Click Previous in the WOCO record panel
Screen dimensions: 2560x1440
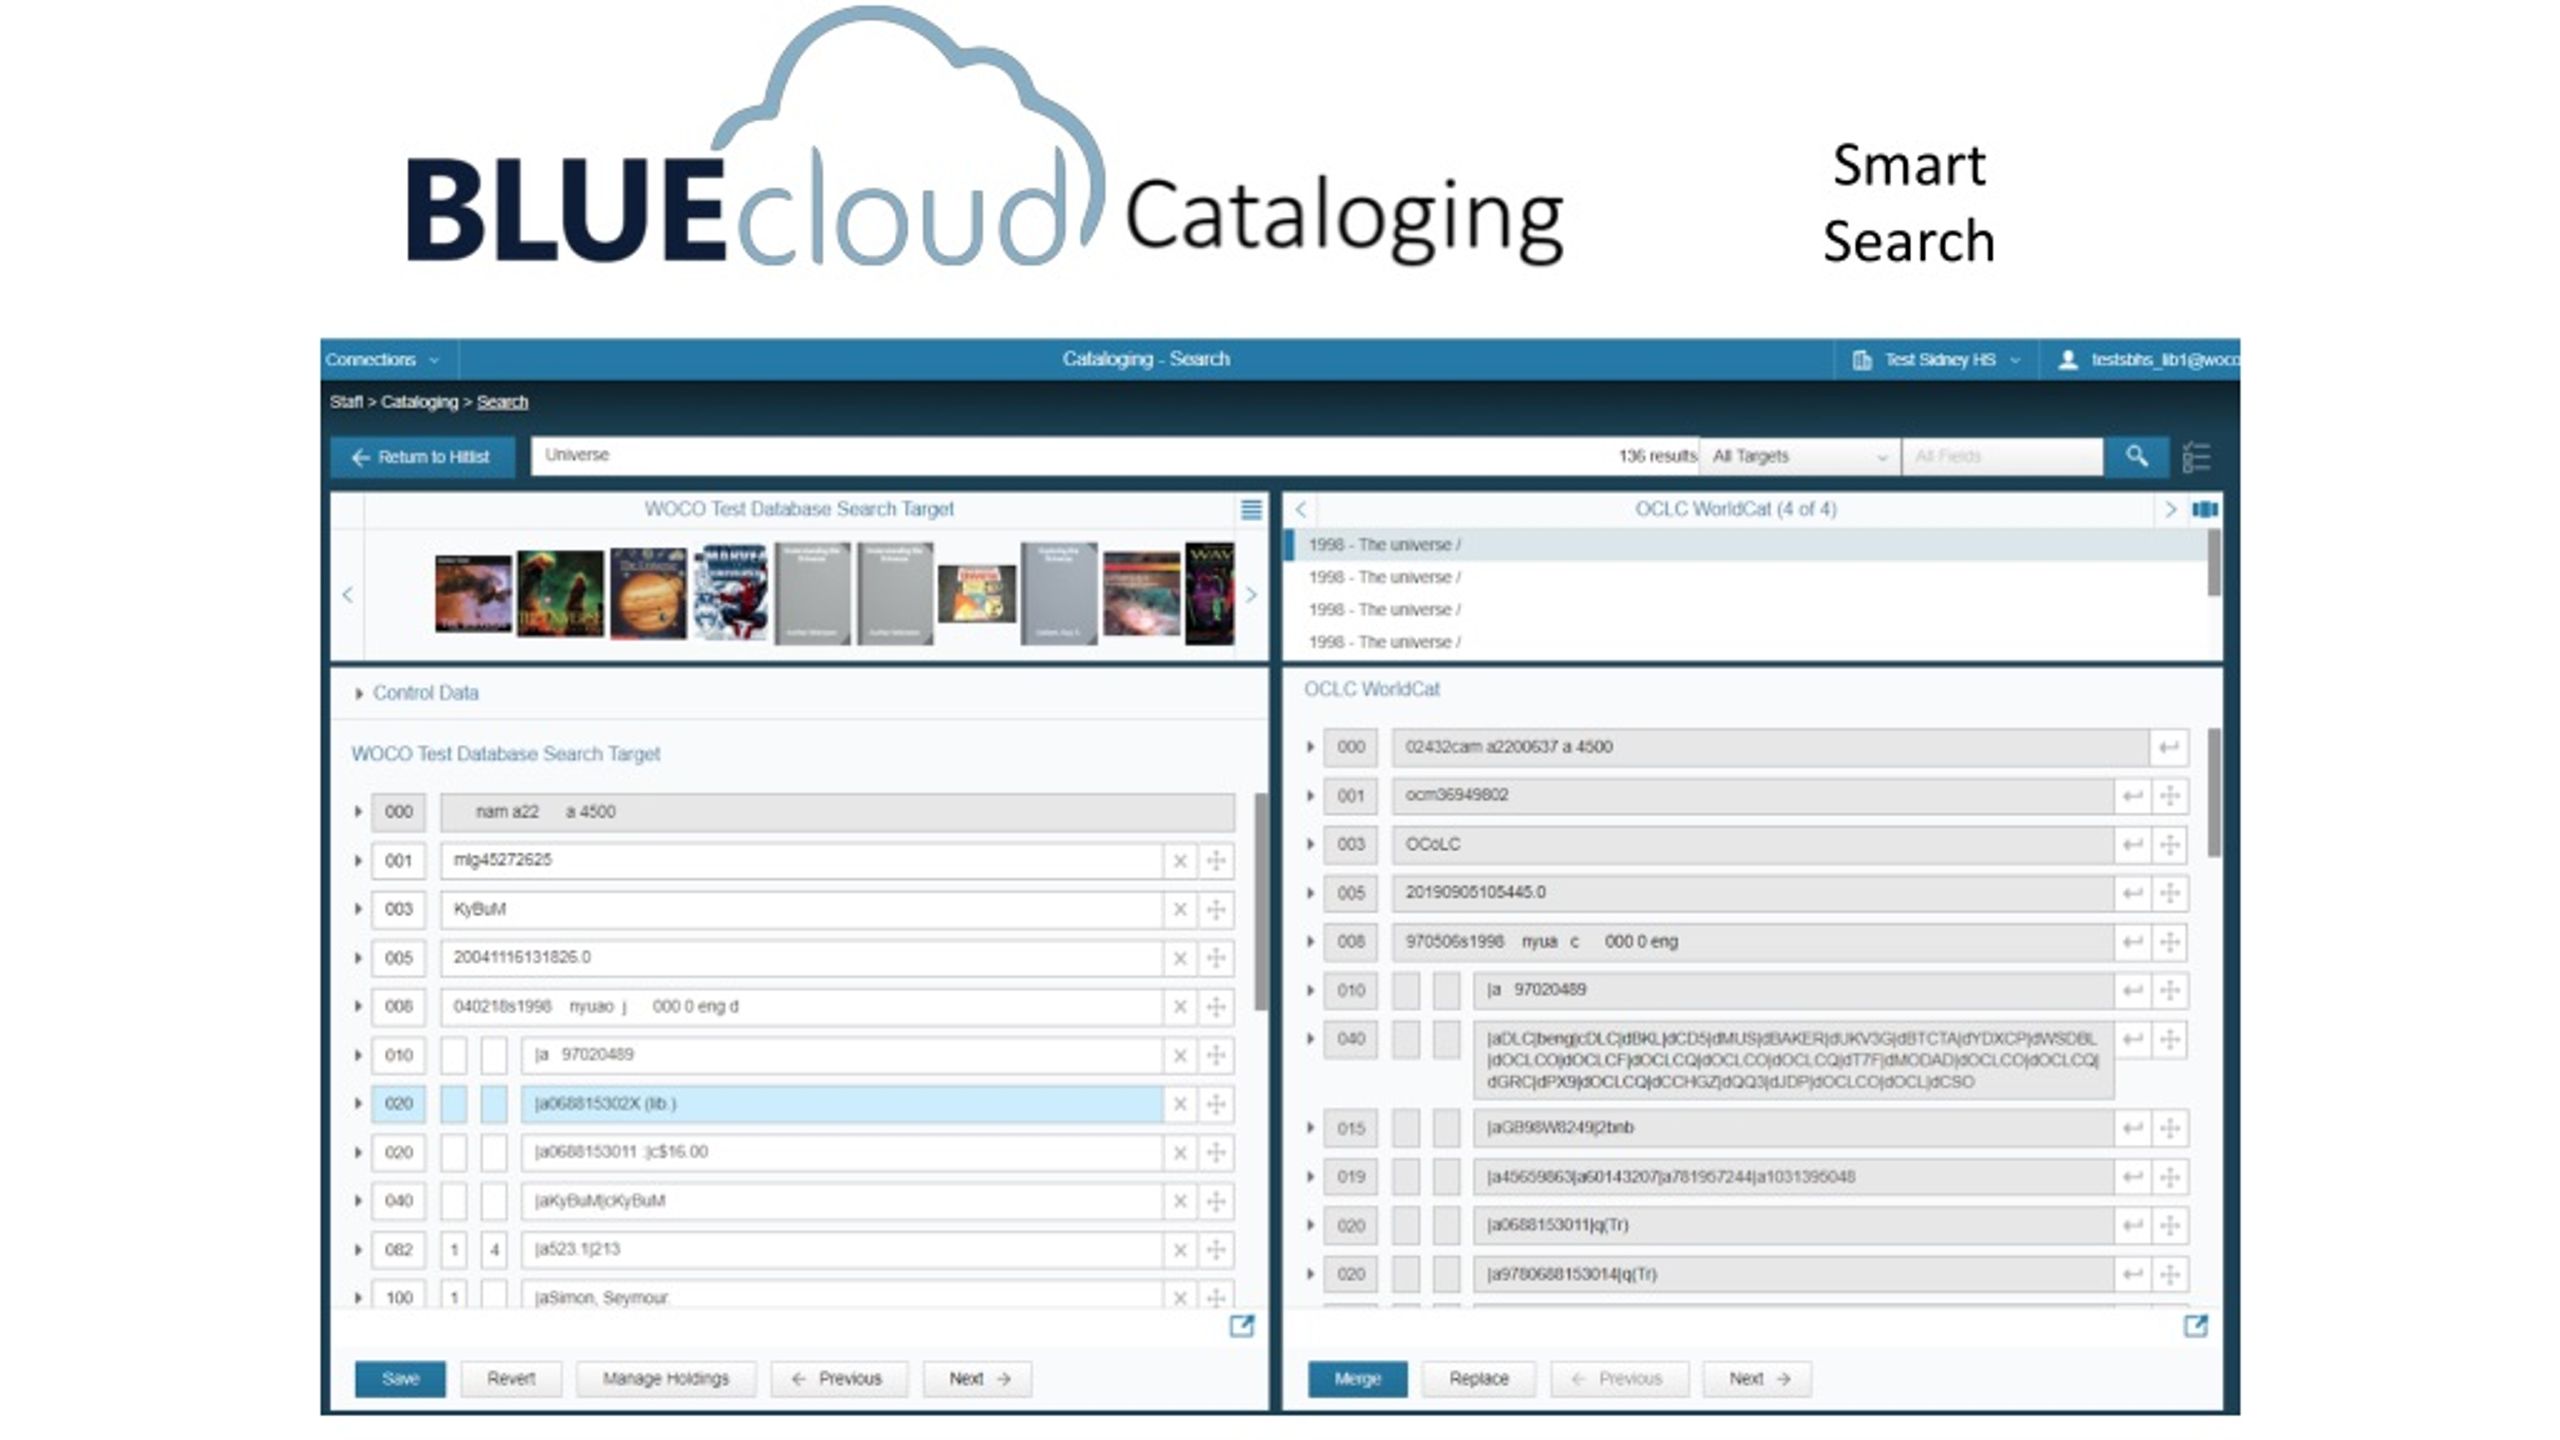coord(838,1379)
